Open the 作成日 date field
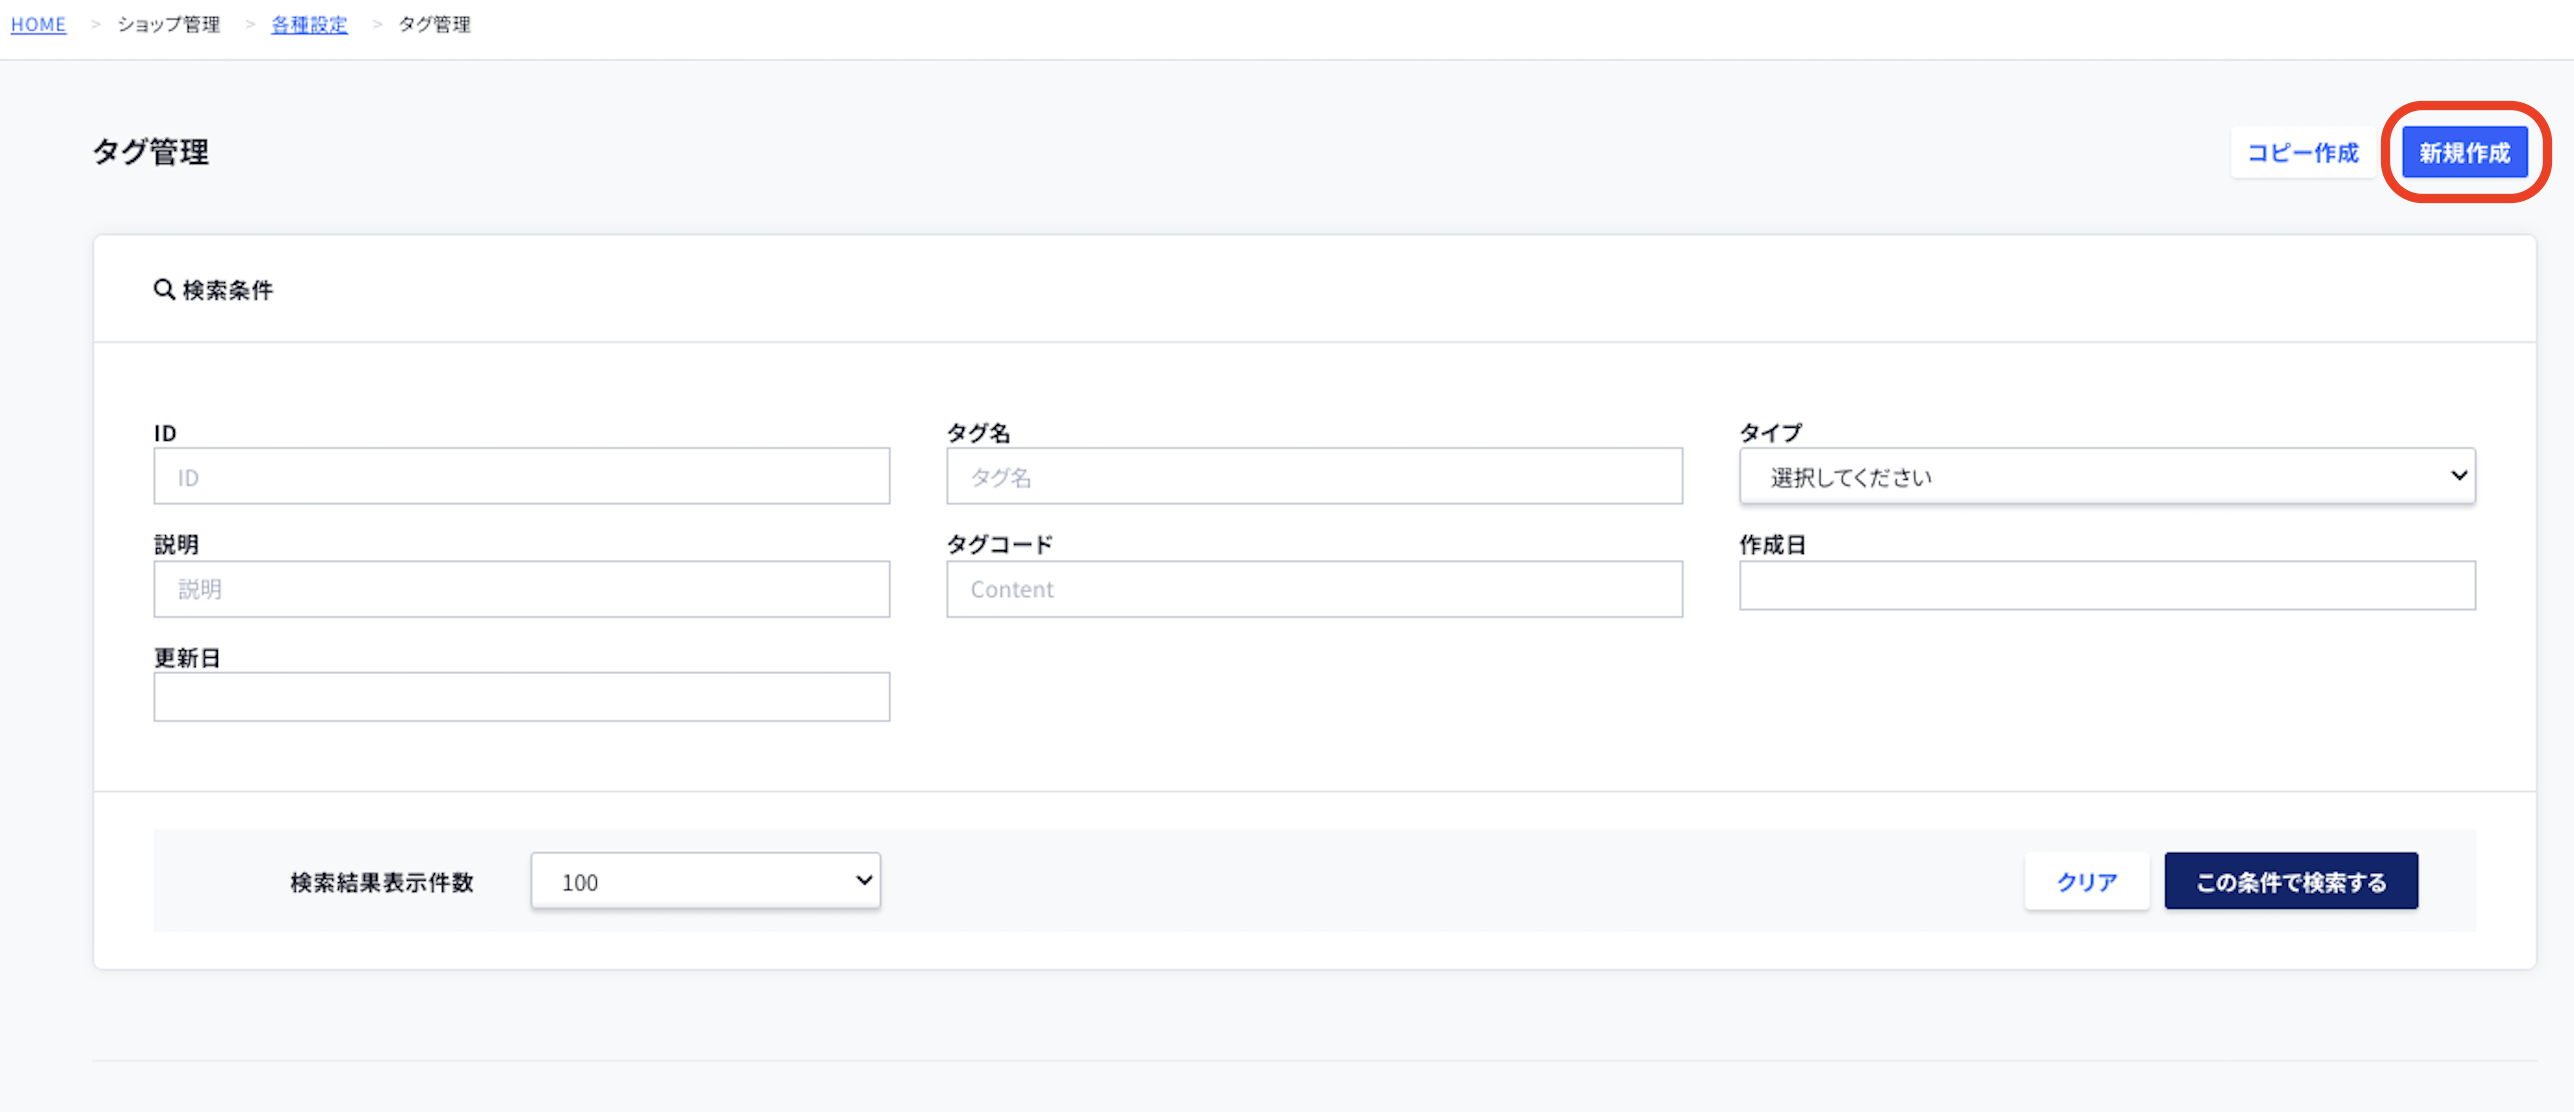Screen dimensions: 2574x1112 coord(2106,585)
